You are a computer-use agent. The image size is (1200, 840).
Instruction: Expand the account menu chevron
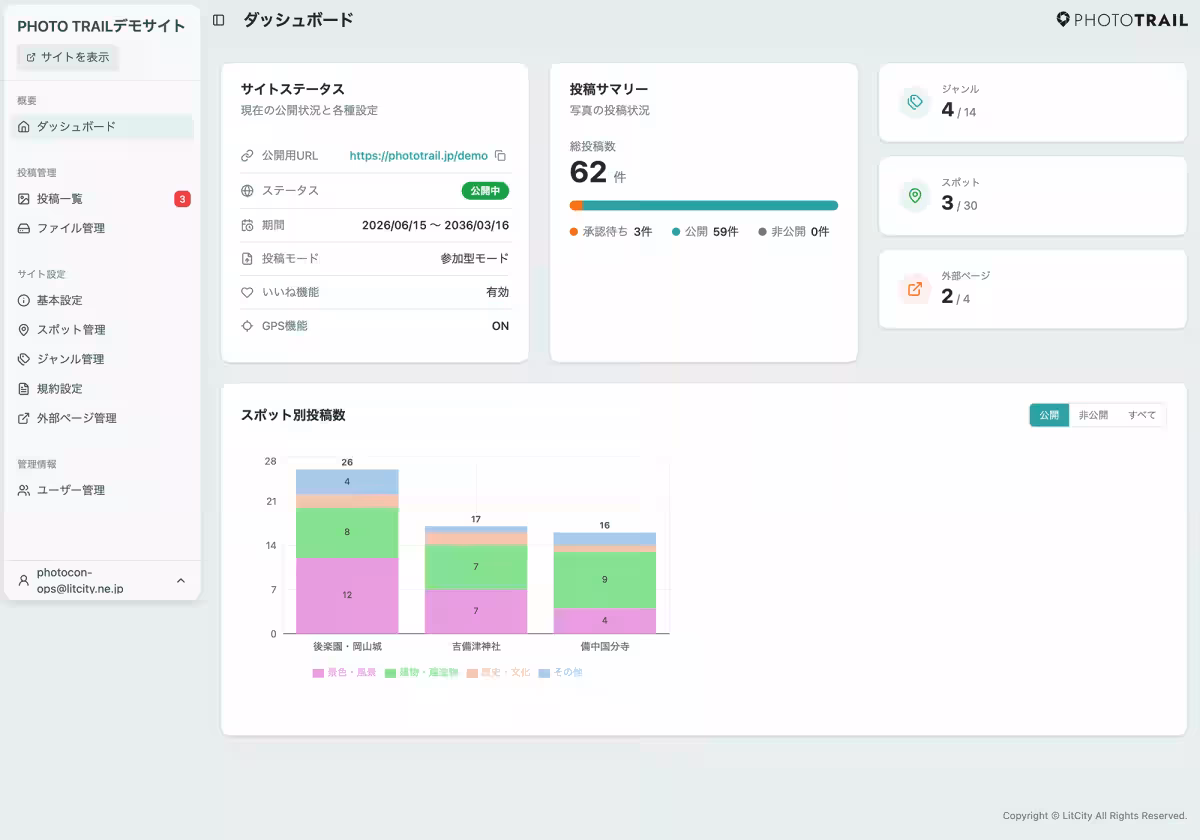point(181,581)
